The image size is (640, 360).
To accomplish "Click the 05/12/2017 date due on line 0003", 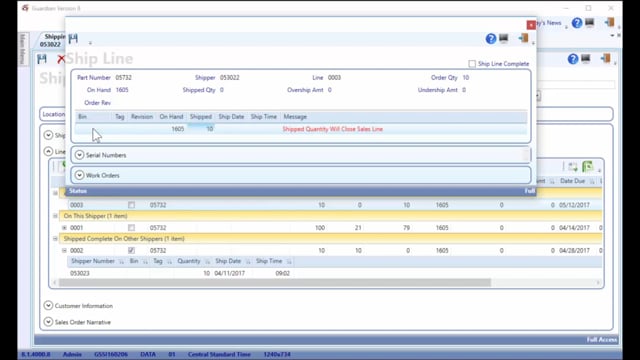I will (574, 205).
